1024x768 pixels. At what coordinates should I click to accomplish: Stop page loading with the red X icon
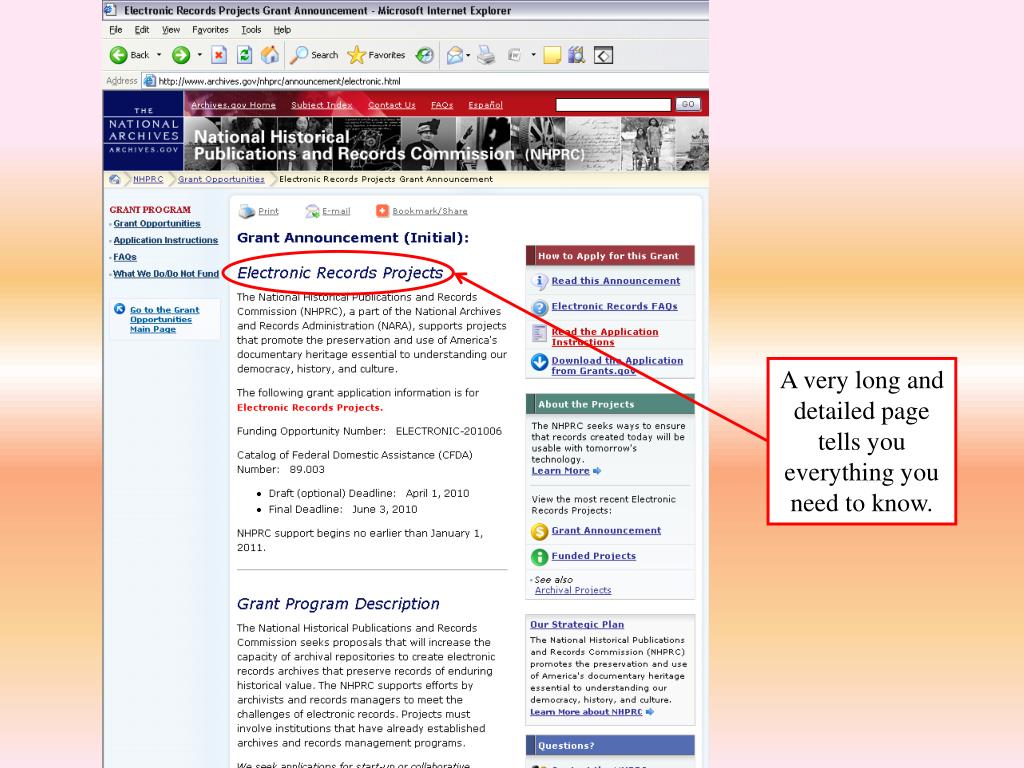(219, 56)
